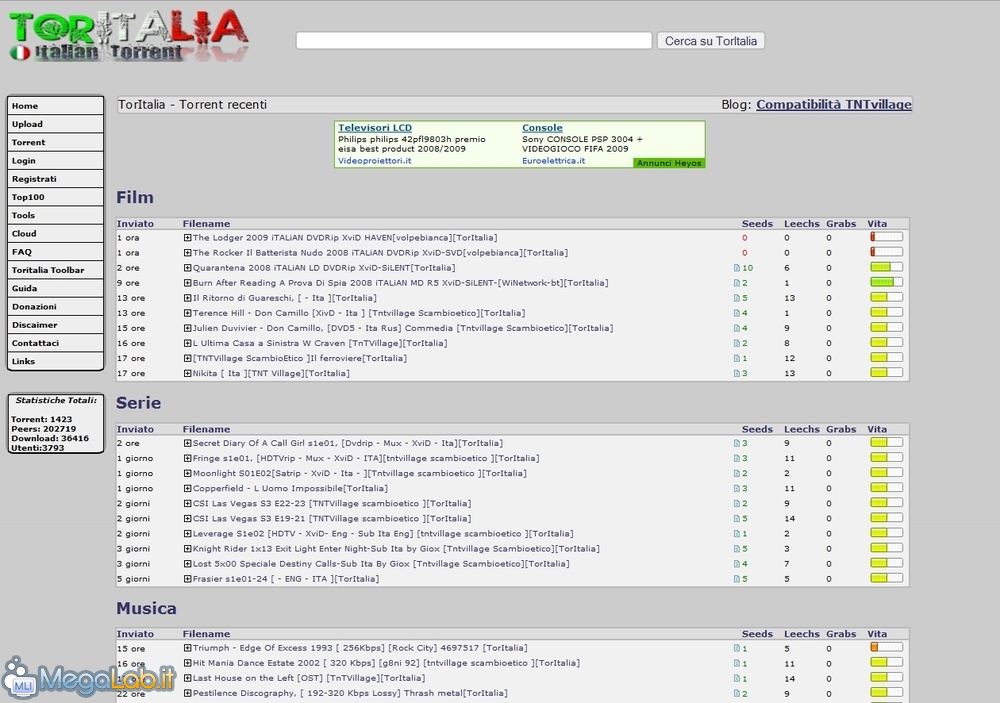Open the Donazioni sidebar item
The height and width of the screenshot is (703, 1000).
[55, 307]
